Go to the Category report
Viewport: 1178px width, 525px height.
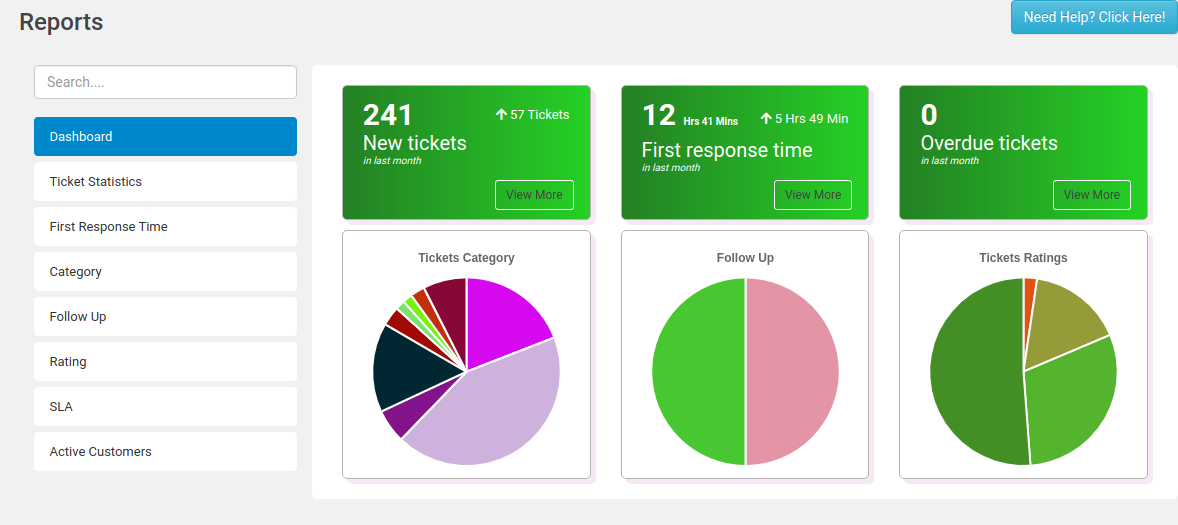(x=165, y=272)
